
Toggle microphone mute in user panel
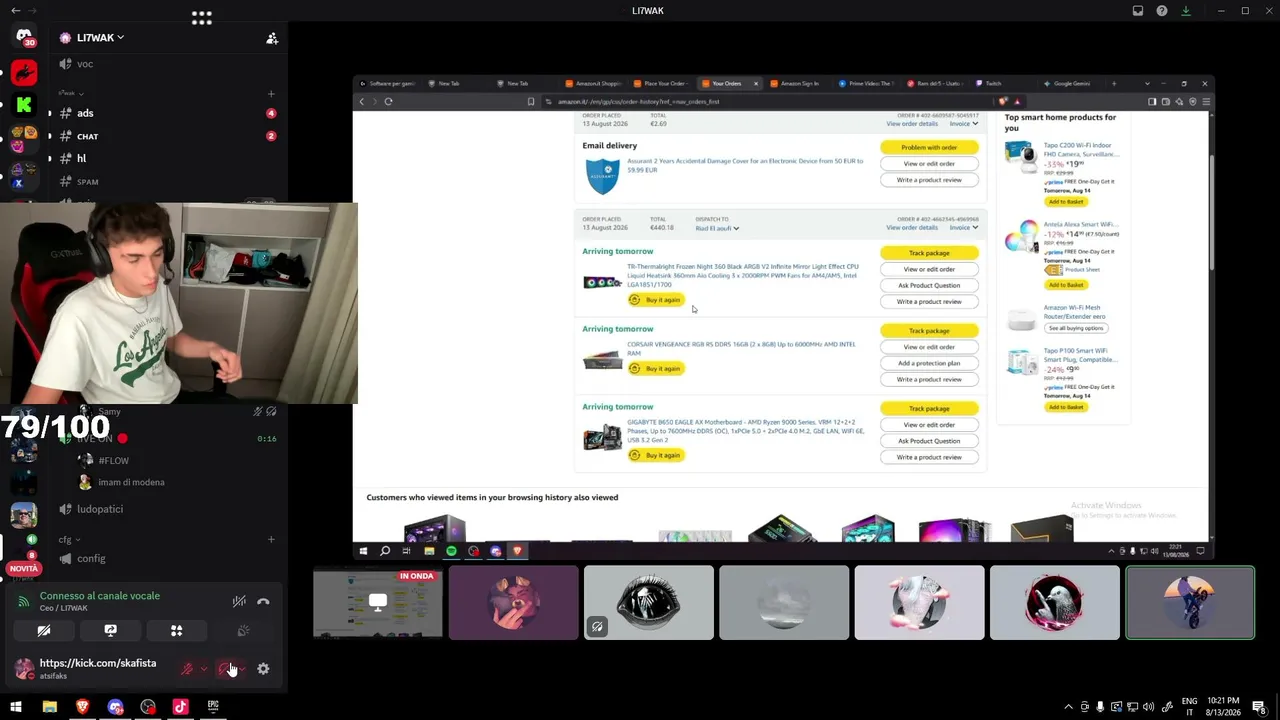(x=187, y=669)
